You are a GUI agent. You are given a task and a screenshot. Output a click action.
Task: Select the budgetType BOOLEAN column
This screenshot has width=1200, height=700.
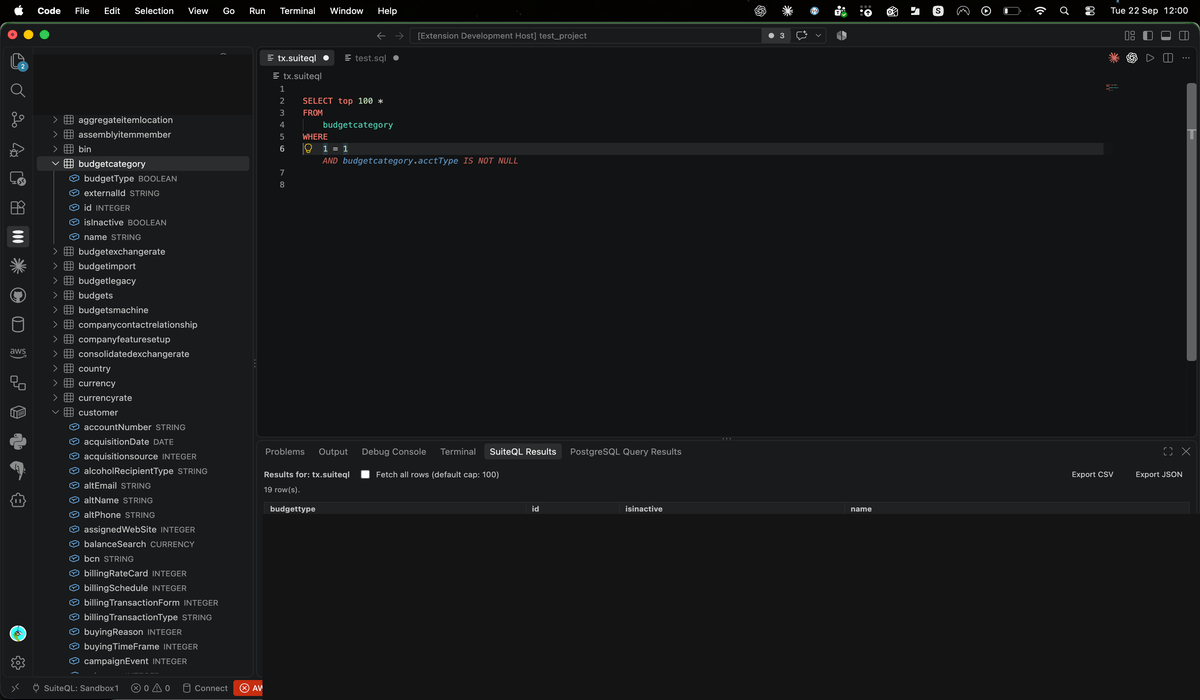pyautogui.click(x=129, y=179)
